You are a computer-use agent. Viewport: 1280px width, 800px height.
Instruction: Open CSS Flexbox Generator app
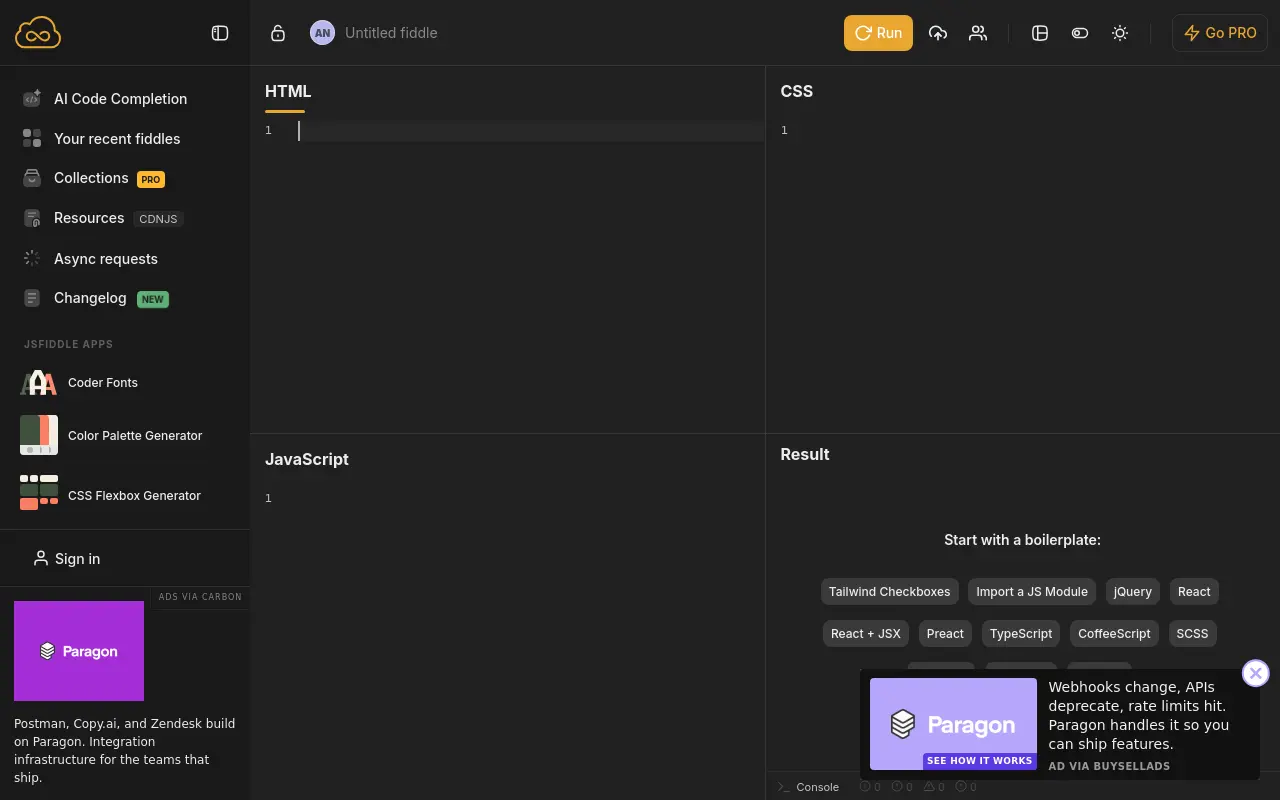coord(134,496)
